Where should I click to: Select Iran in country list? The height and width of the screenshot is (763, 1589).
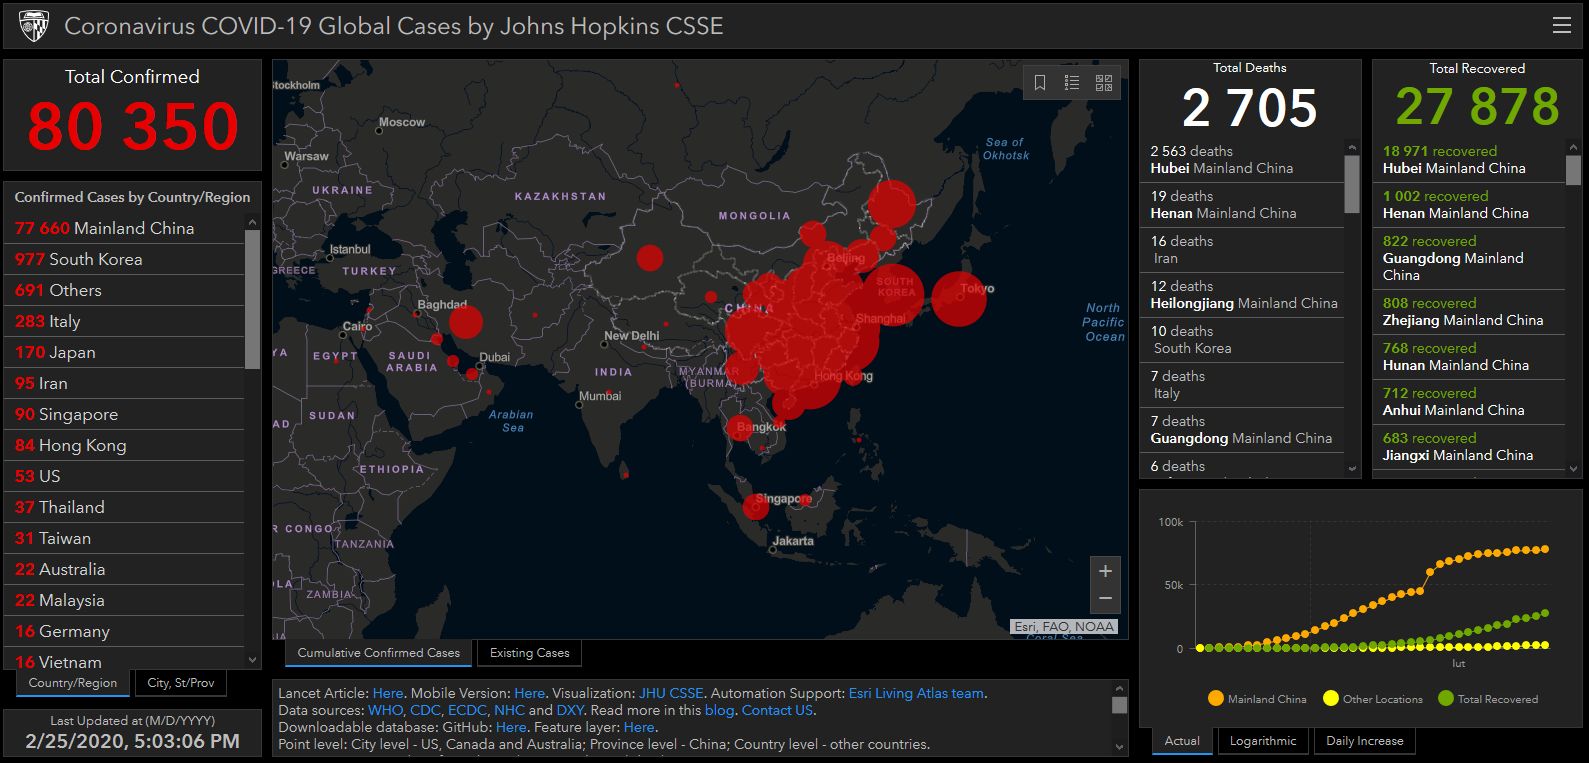click(x=124, y=383)
